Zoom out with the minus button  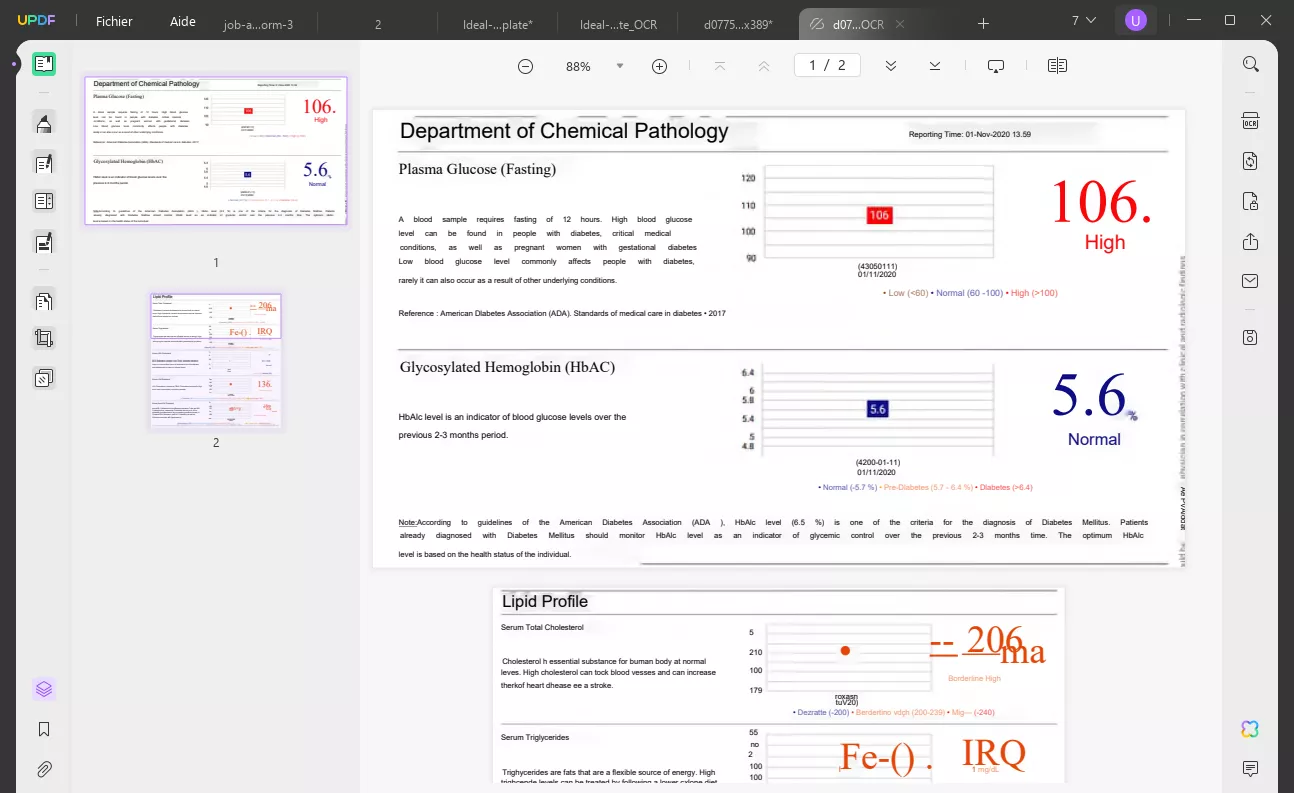point(525,66)
